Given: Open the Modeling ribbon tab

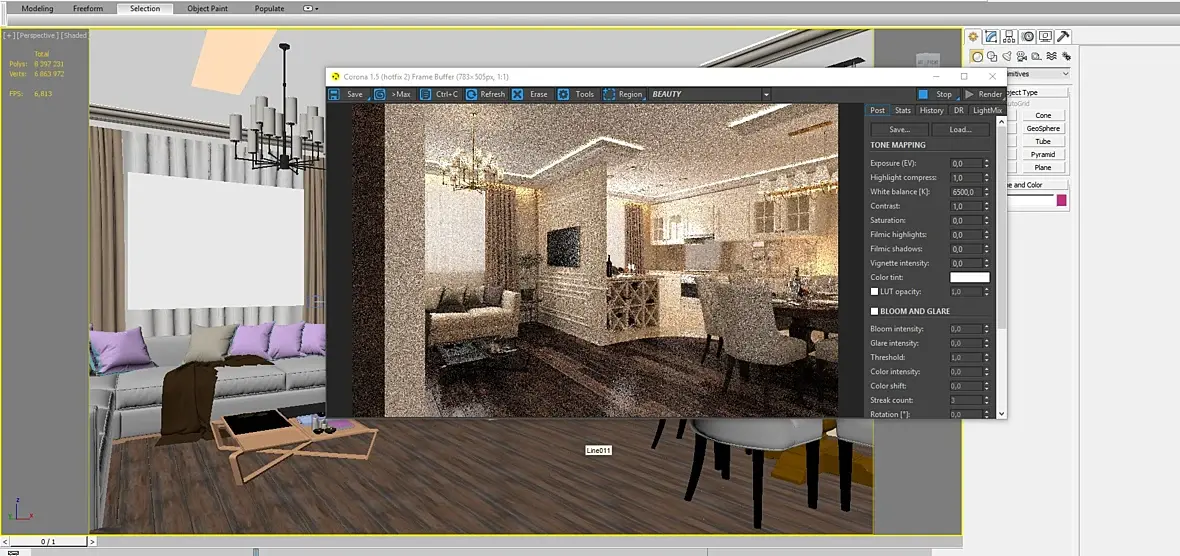Looking at the screenshot, I should pos(37,8).
